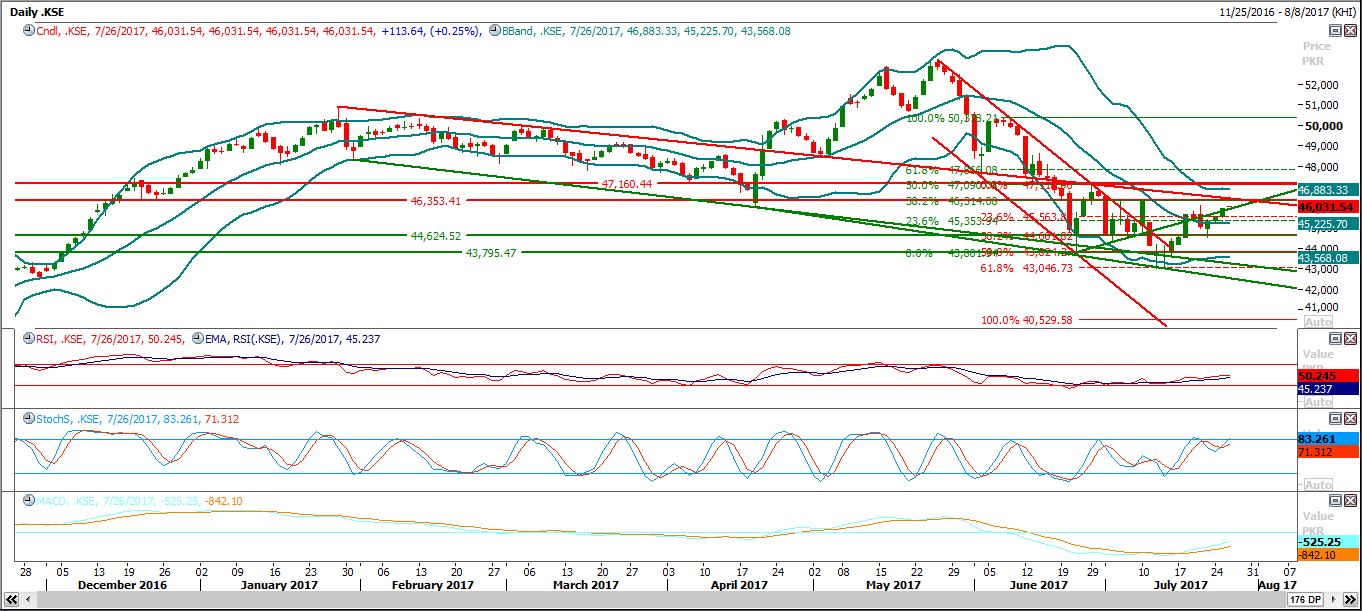Click the 43,795.47 support line label
Screen dimensions: 1362x611
tap(491, 253)
